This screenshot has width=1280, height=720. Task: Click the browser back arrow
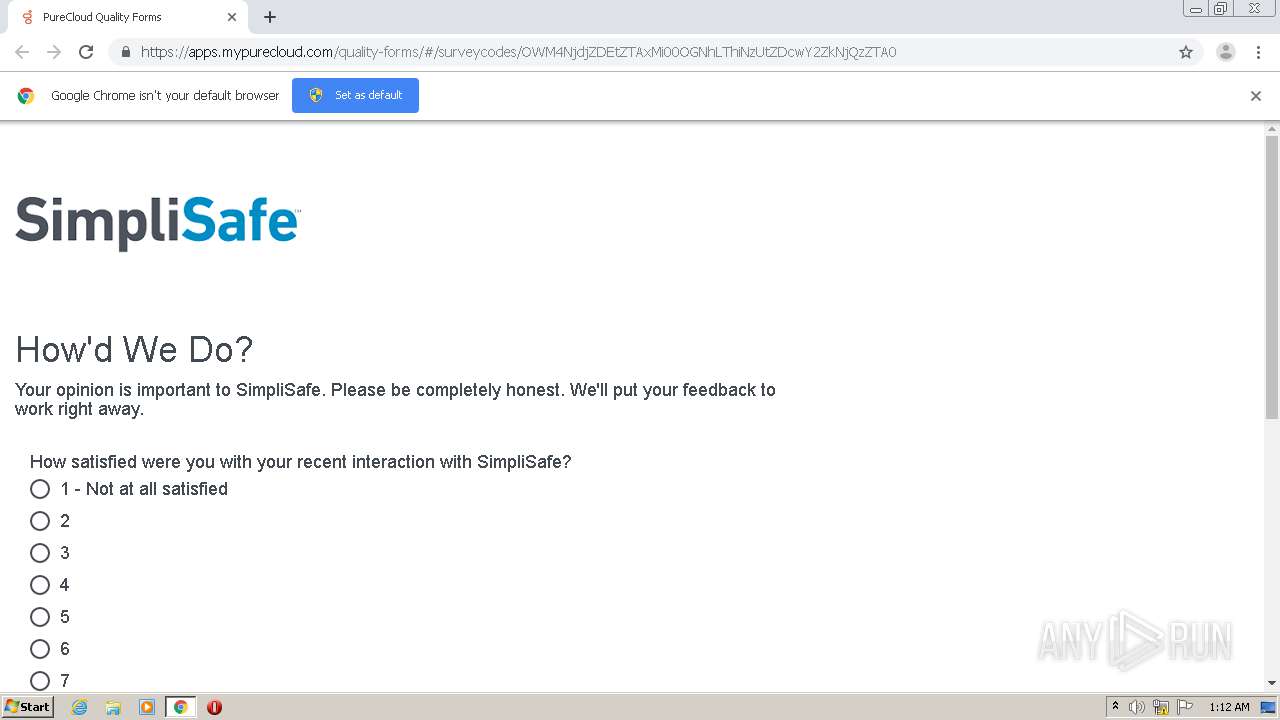(x=22, y=52)
